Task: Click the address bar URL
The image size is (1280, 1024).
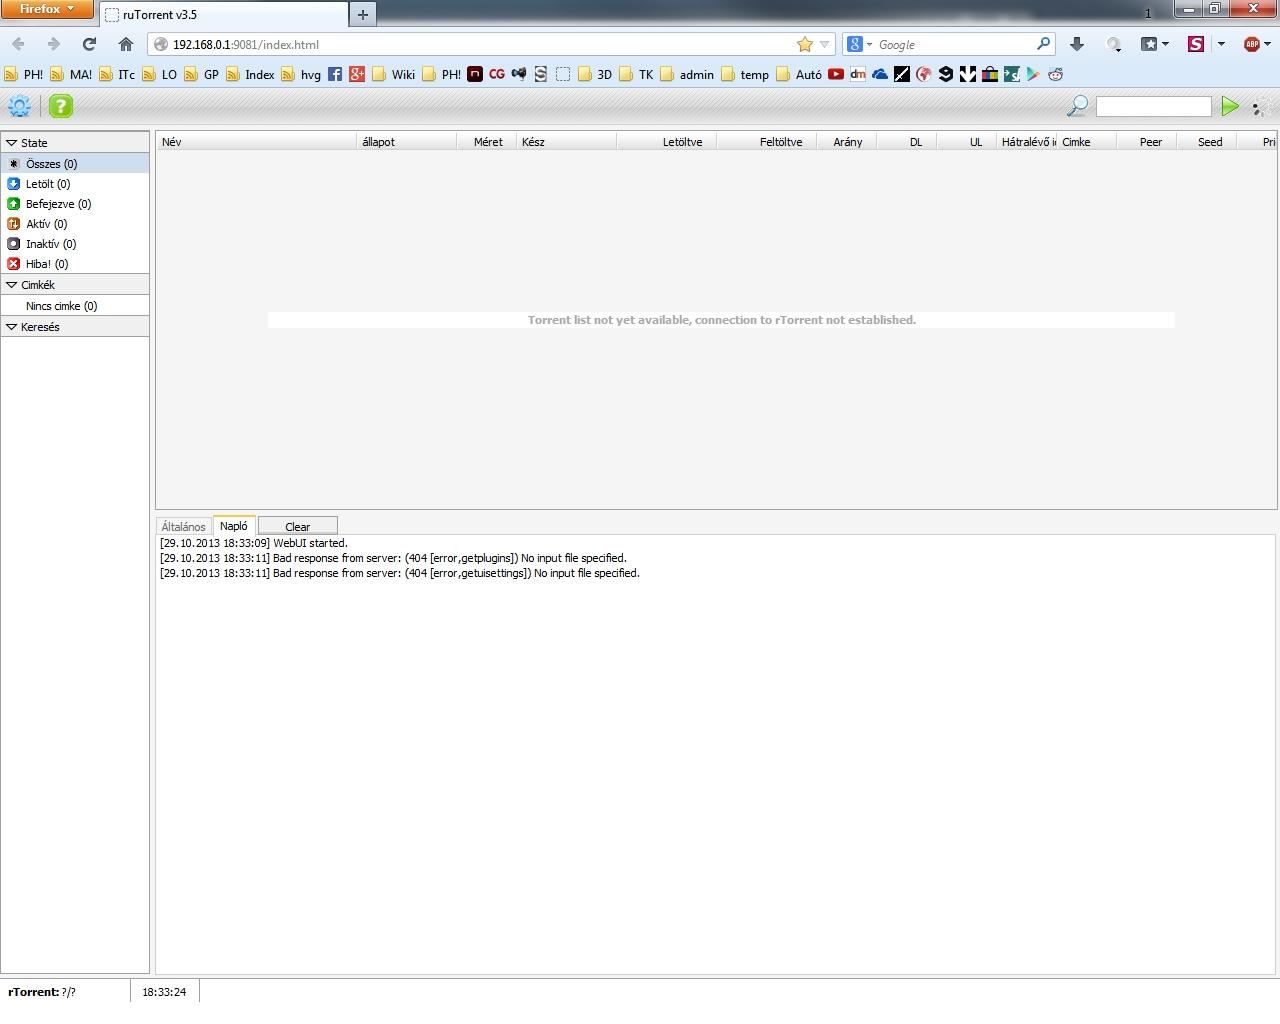Action: tap(246, 45)
